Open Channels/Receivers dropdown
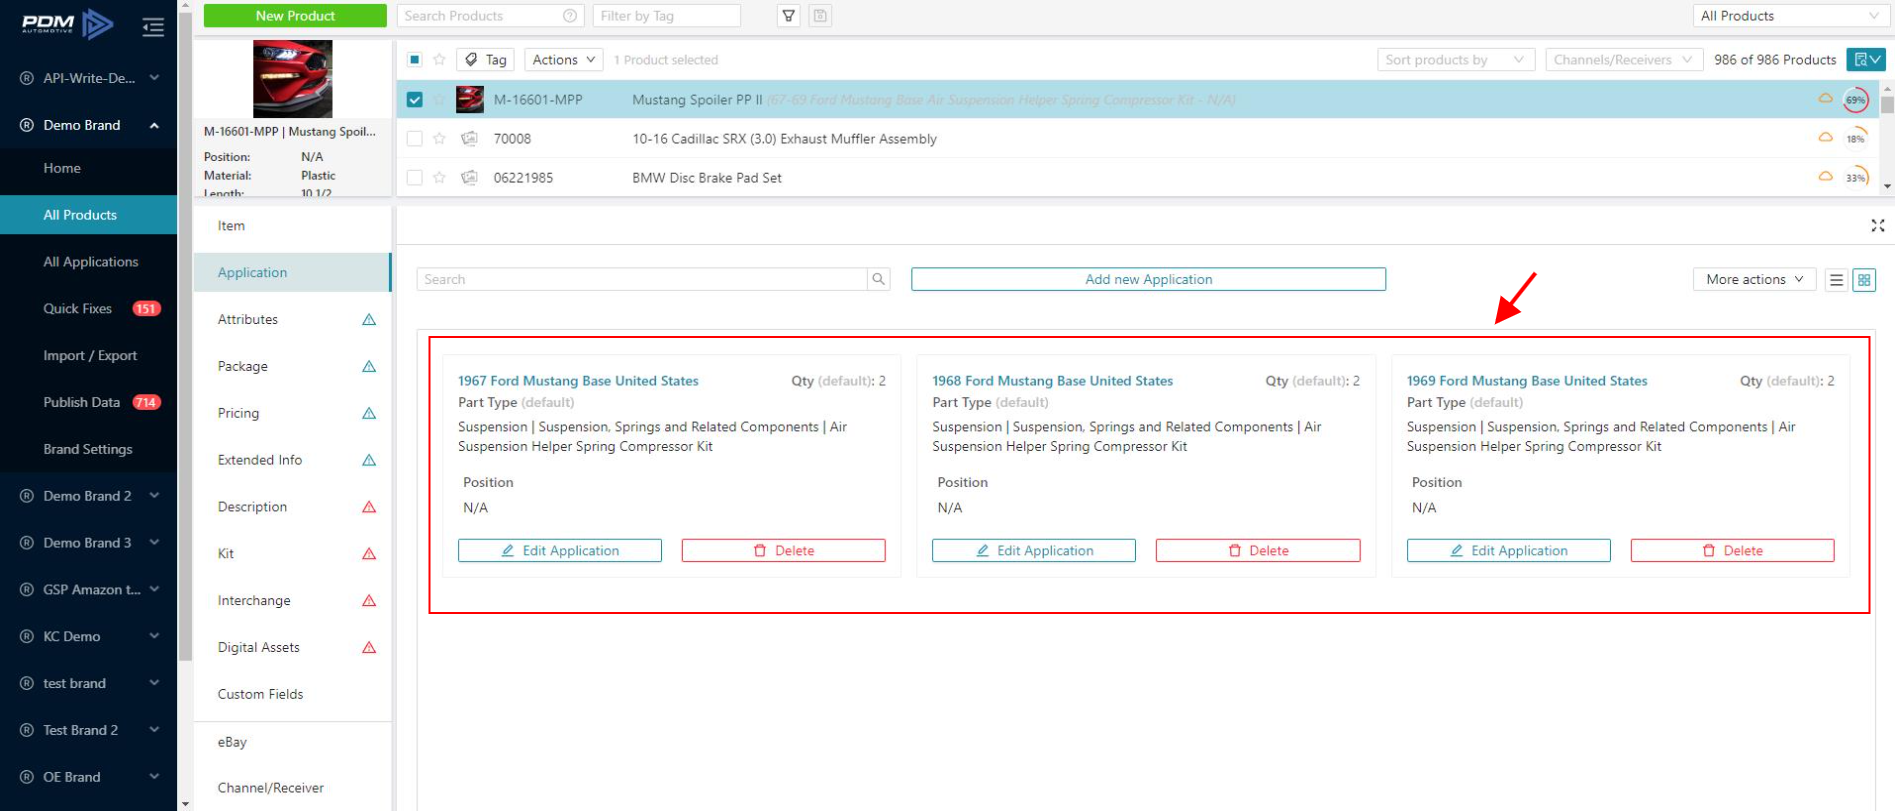This screenshot has height=811, width=1895. 1624,60
